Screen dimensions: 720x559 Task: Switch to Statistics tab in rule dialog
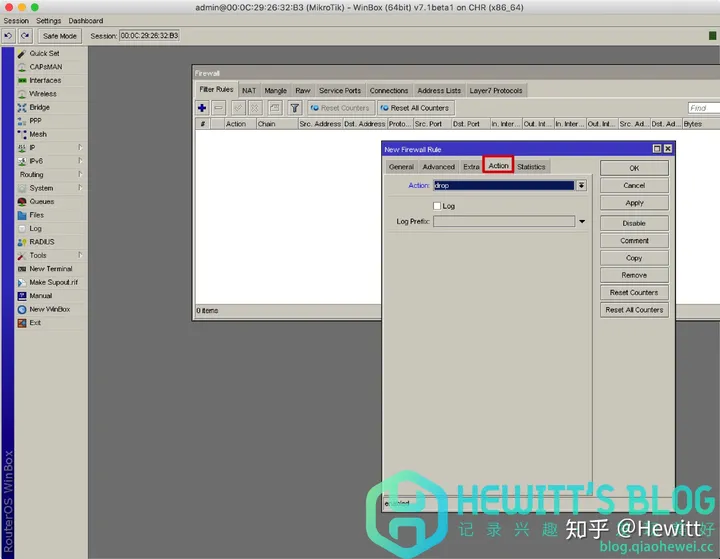point(531,167)
